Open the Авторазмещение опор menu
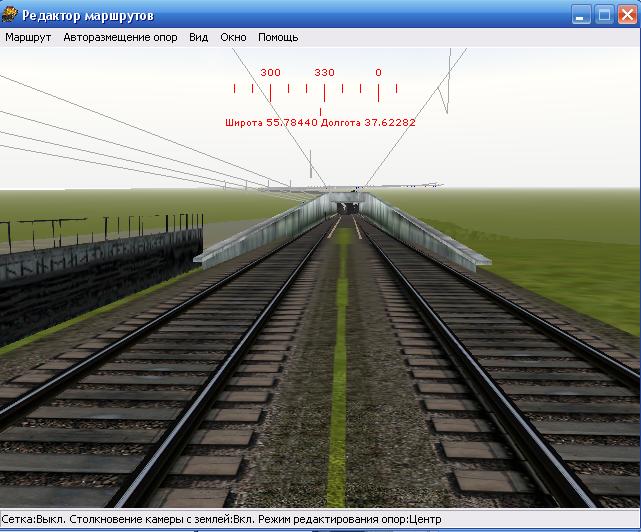This screenshot has width=641, height=532. [120, 37]
